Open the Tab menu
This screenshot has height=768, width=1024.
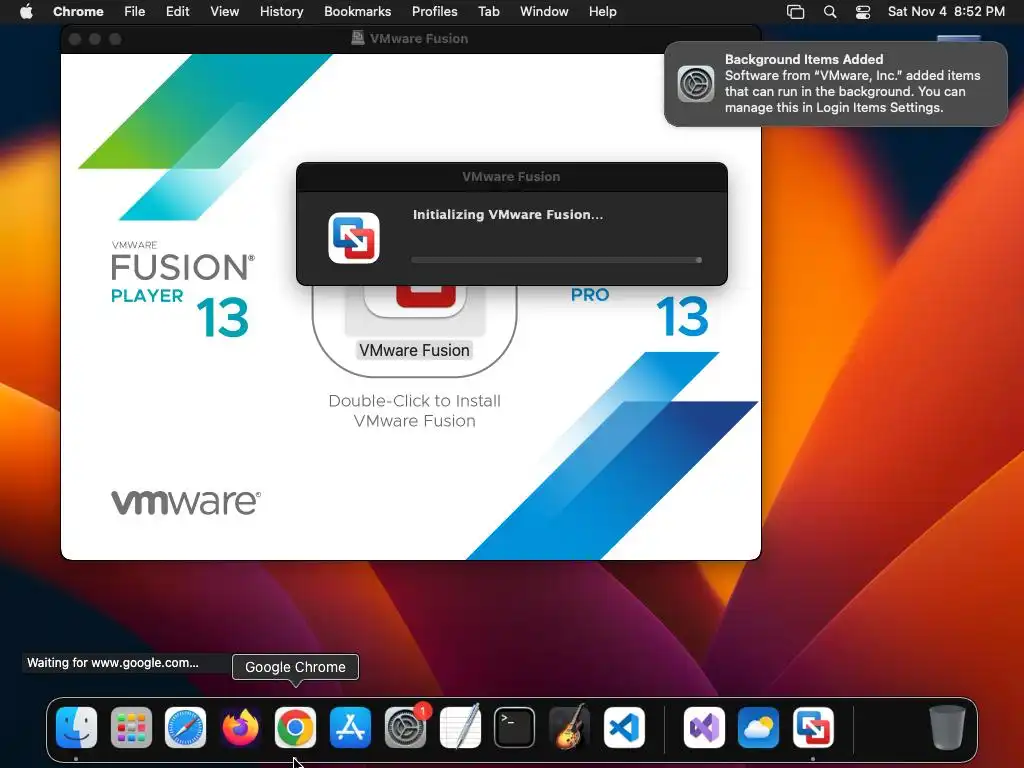488,12
